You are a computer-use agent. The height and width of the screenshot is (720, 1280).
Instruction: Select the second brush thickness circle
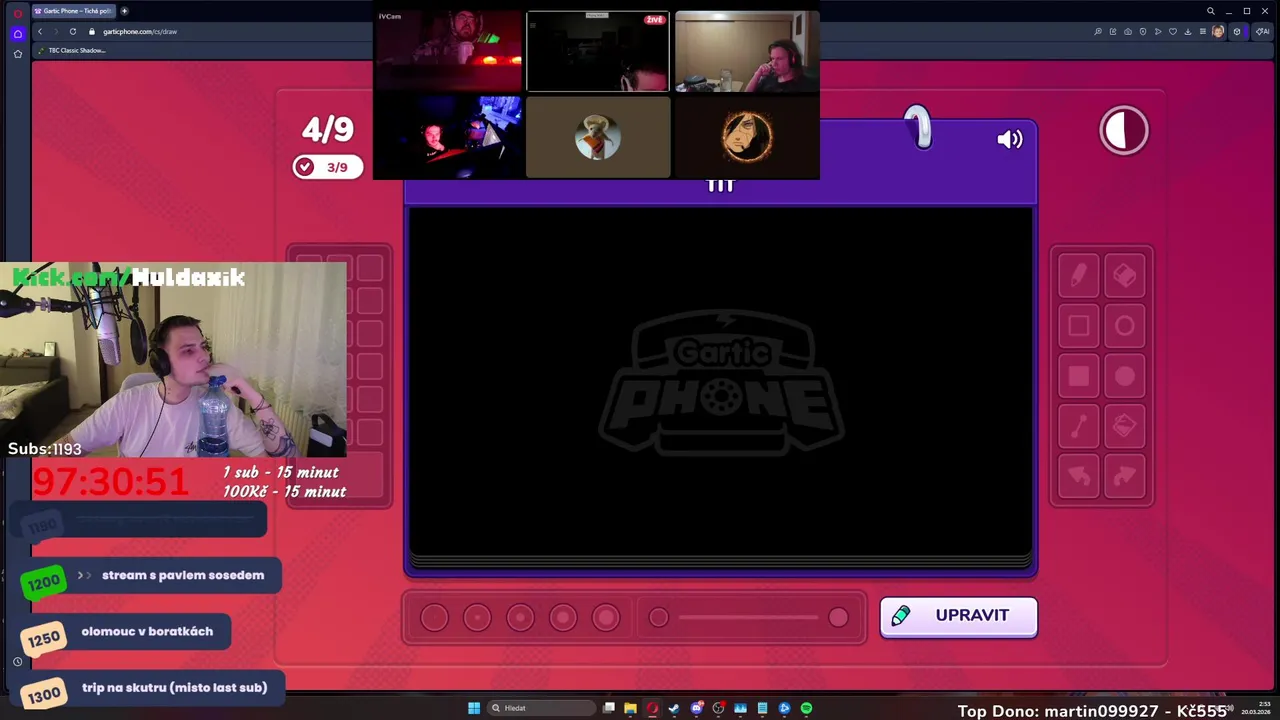point(477,618)
